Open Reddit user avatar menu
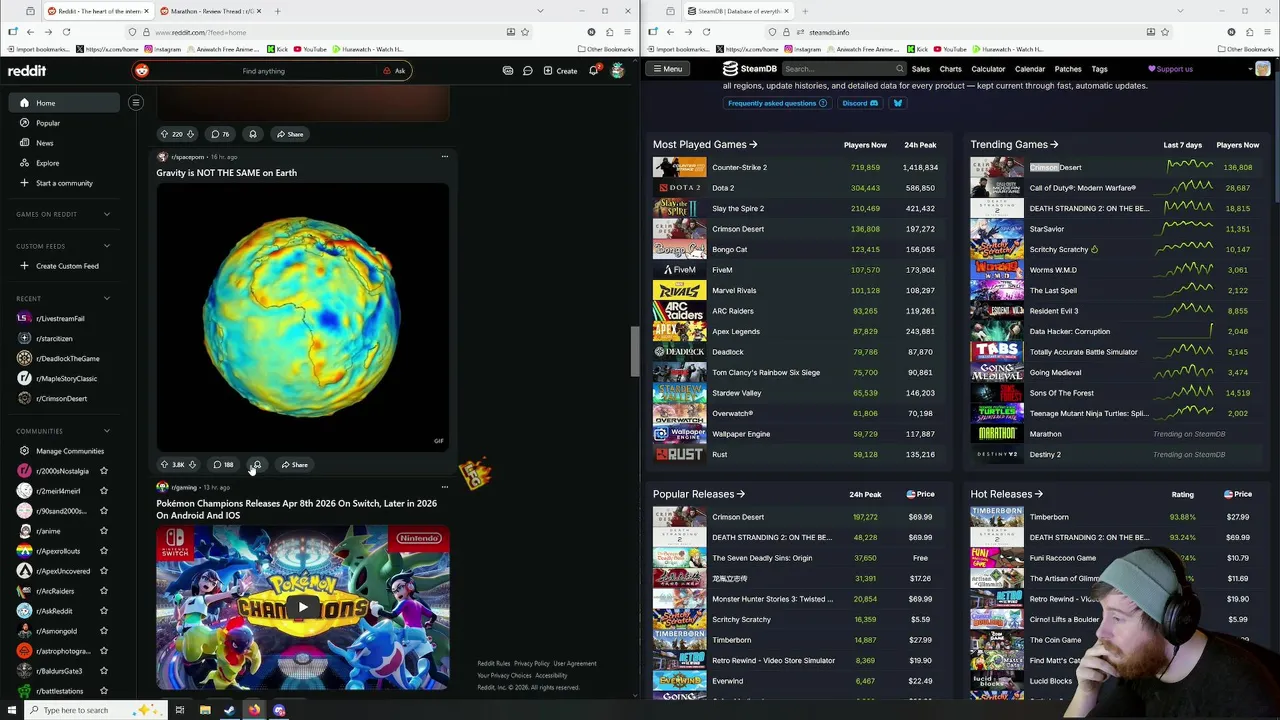Screen dimensions: 1280x720 click(617, 71)
